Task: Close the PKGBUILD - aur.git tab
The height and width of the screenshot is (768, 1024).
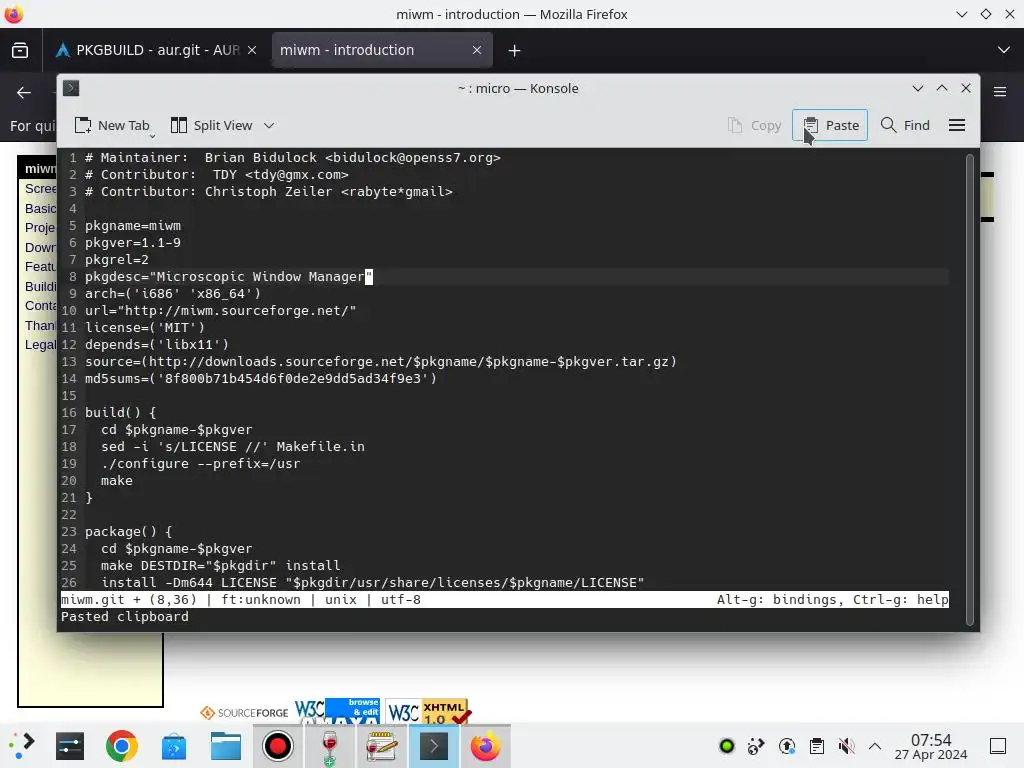Action: pos(252,50)
